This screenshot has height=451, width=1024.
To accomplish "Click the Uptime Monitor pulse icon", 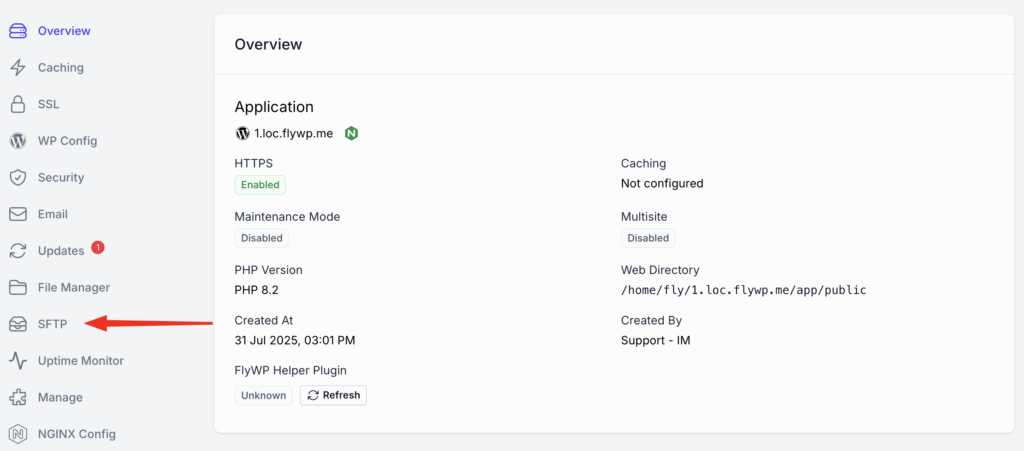I will pos(18,360).
